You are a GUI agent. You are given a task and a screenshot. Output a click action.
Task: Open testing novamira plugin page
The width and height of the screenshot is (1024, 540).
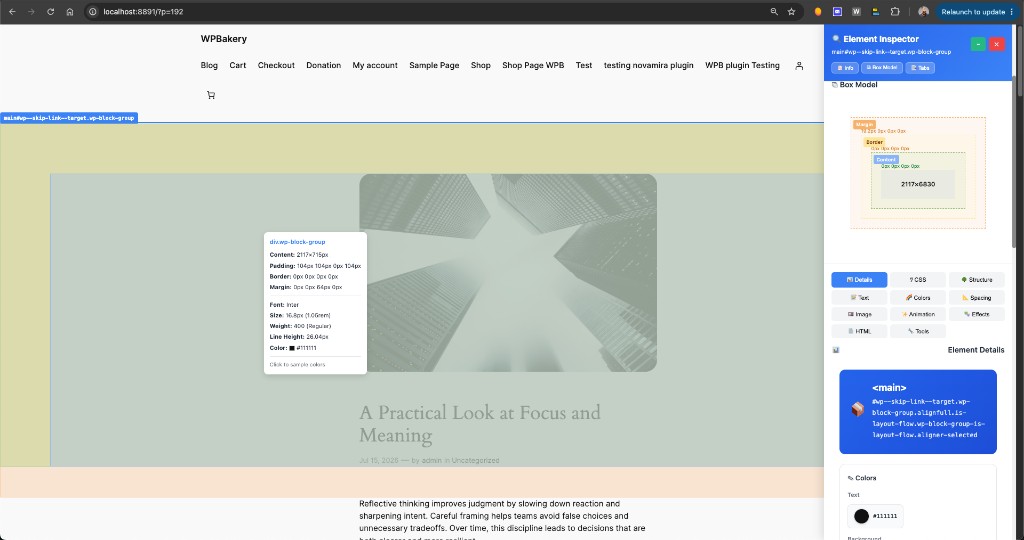[x=648, y=65]
